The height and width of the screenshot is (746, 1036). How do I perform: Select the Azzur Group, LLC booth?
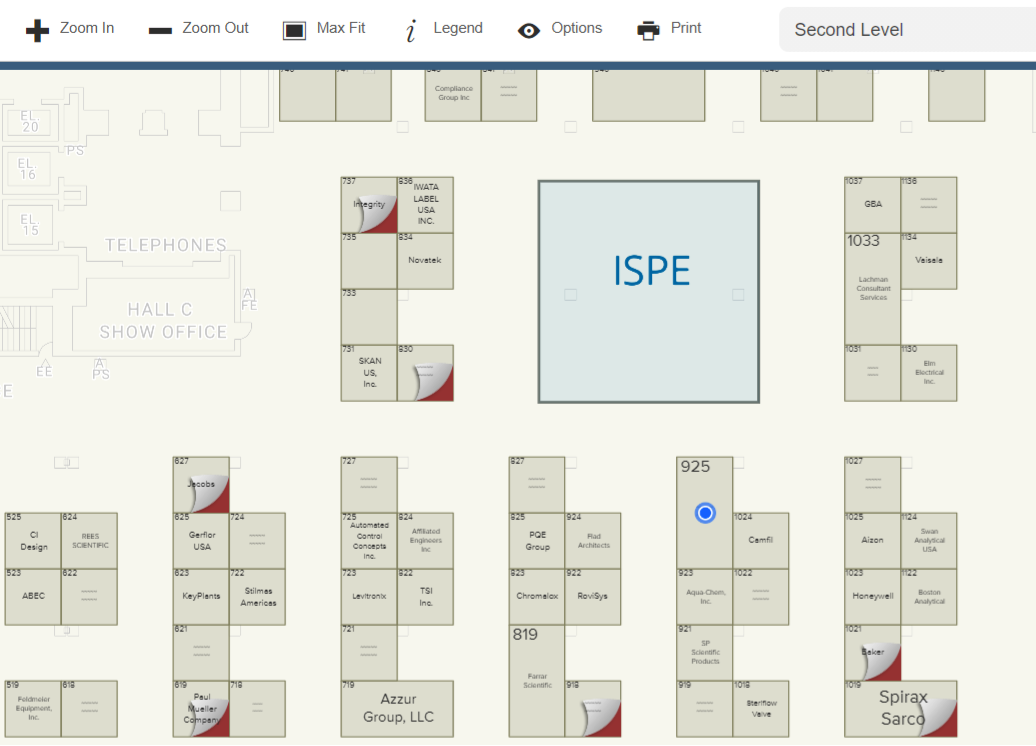(x=397, y=708)
